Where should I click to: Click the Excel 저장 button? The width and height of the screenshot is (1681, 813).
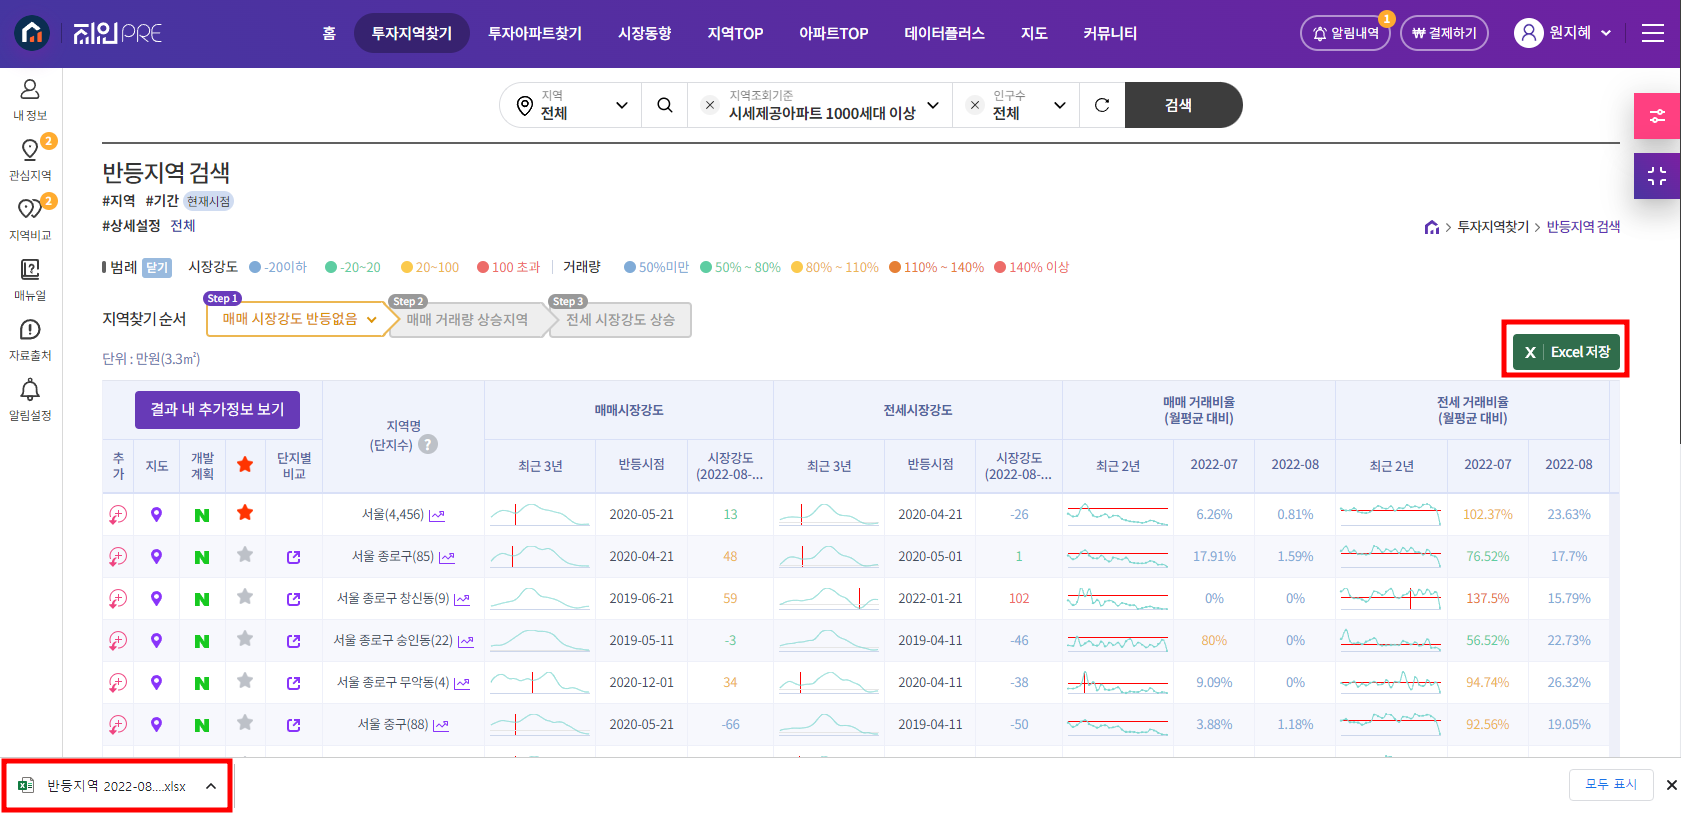click(x=1565, y=352)
